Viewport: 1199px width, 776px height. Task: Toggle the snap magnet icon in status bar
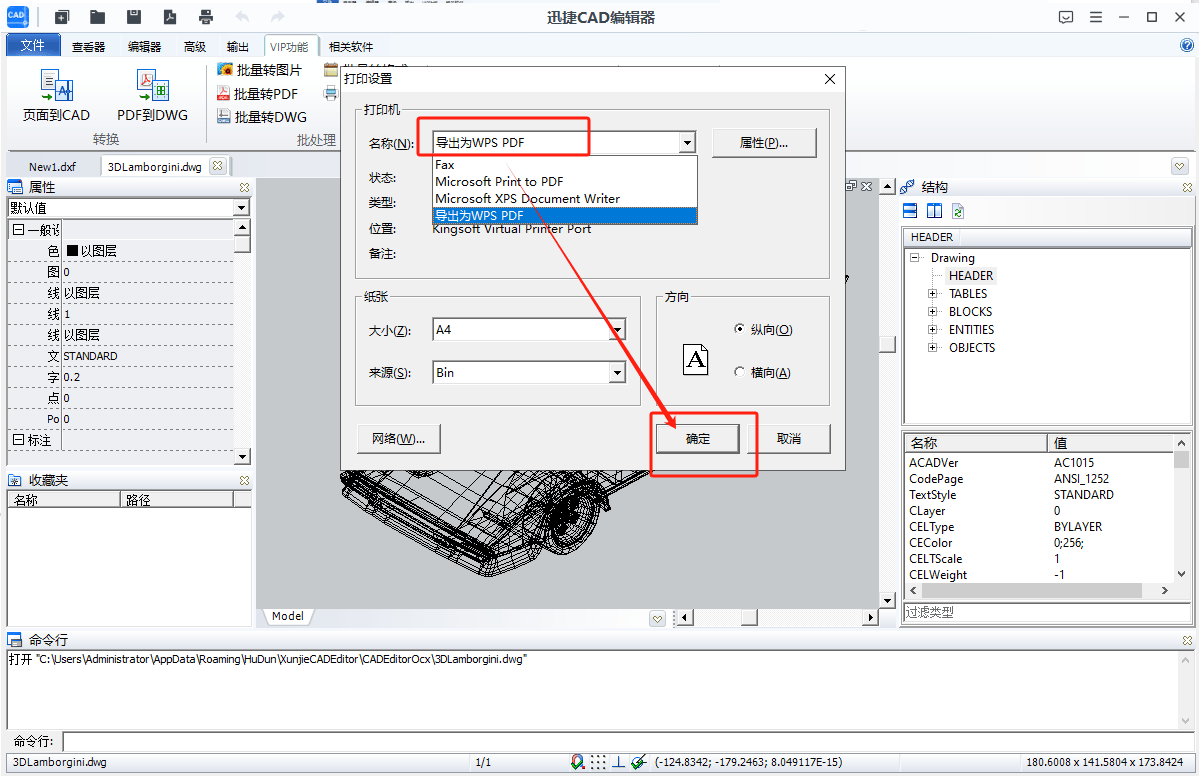tap(578, 762)
